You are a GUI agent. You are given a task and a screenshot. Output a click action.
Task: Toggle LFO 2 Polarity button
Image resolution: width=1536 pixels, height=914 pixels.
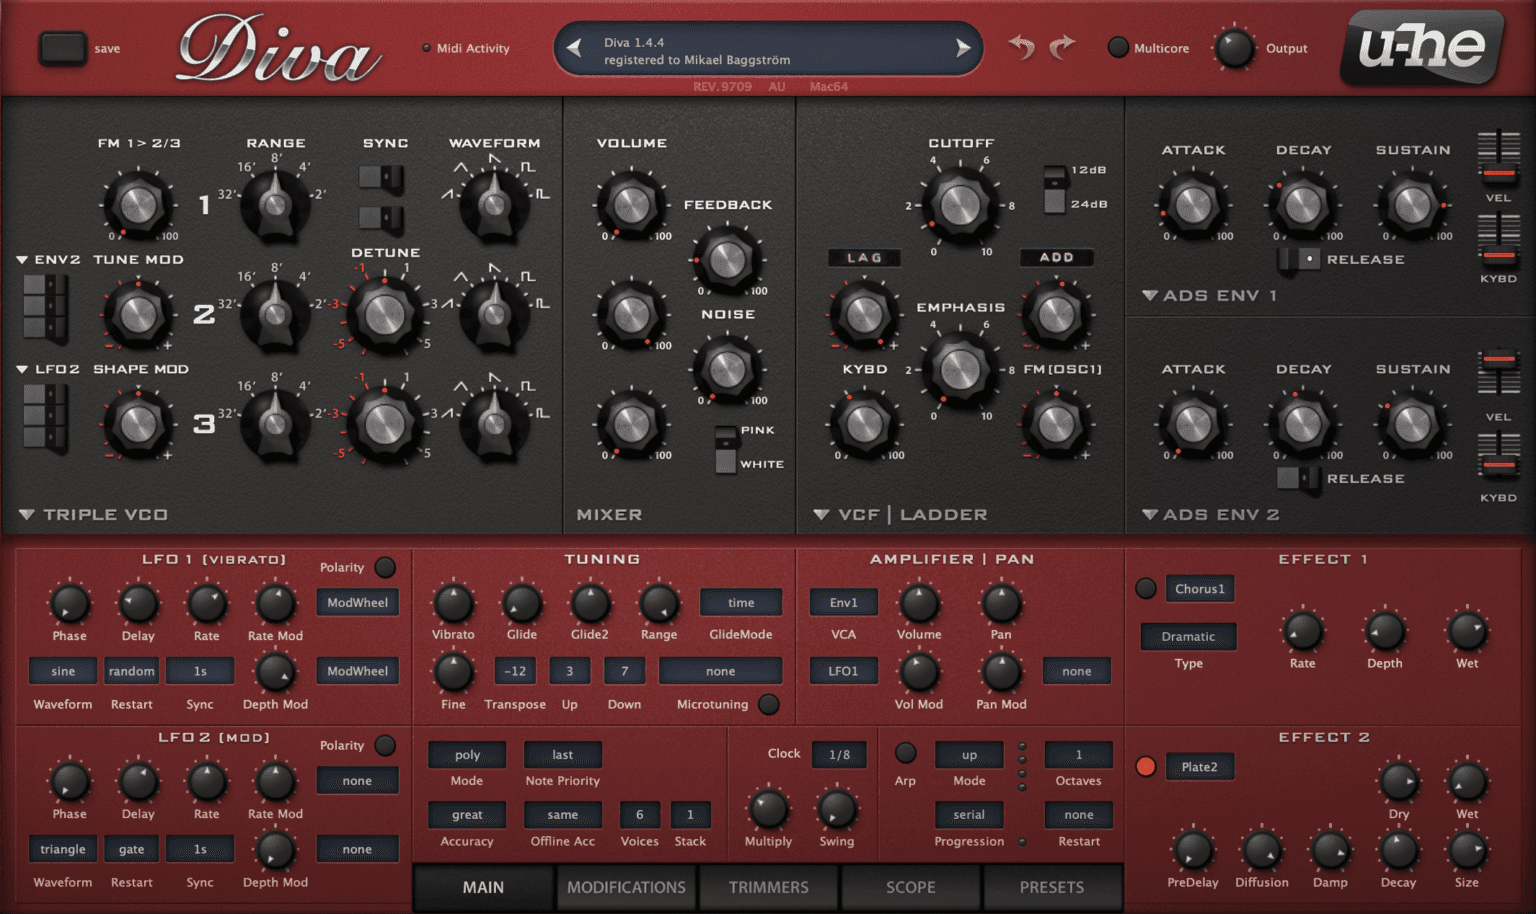click(385, 746)
